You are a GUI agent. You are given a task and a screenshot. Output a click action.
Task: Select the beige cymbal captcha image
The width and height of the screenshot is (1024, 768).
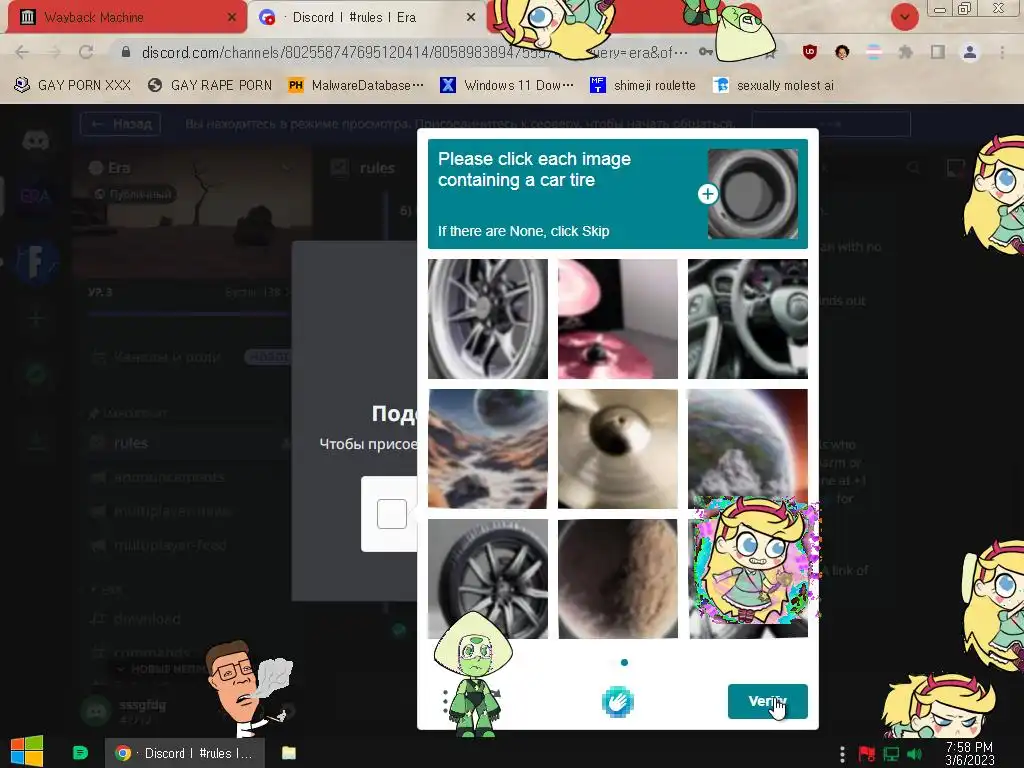pyautogui.click(x=618, y=449)
